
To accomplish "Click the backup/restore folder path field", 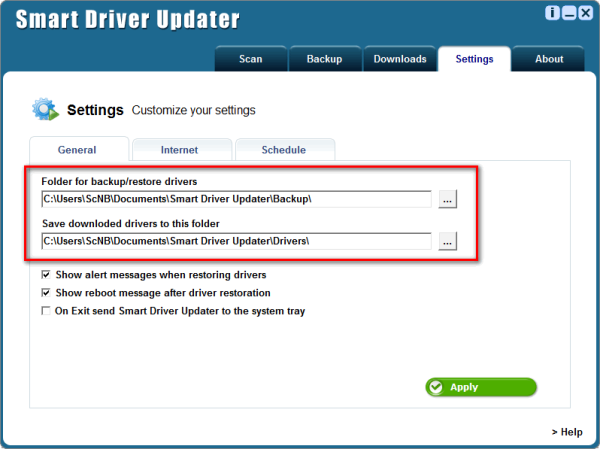I will point(236,199).
